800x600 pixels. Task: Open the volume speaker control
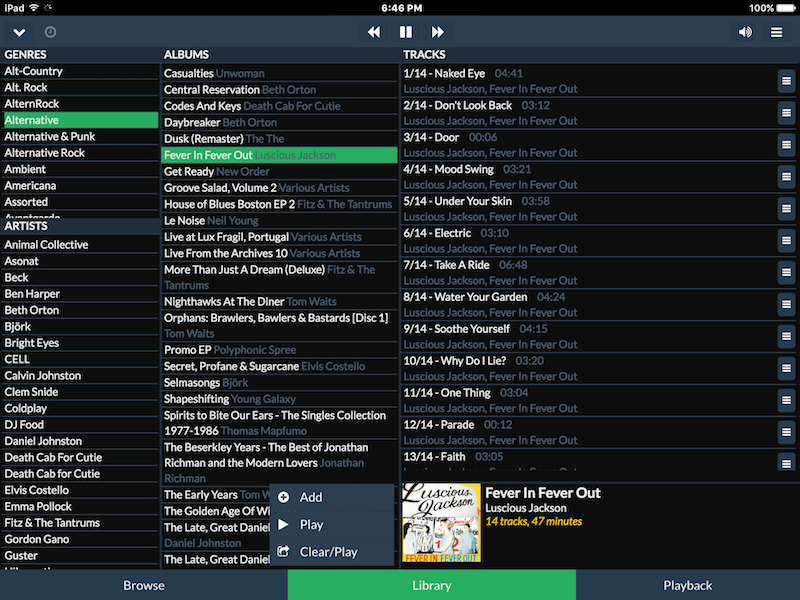pos(745,32)
